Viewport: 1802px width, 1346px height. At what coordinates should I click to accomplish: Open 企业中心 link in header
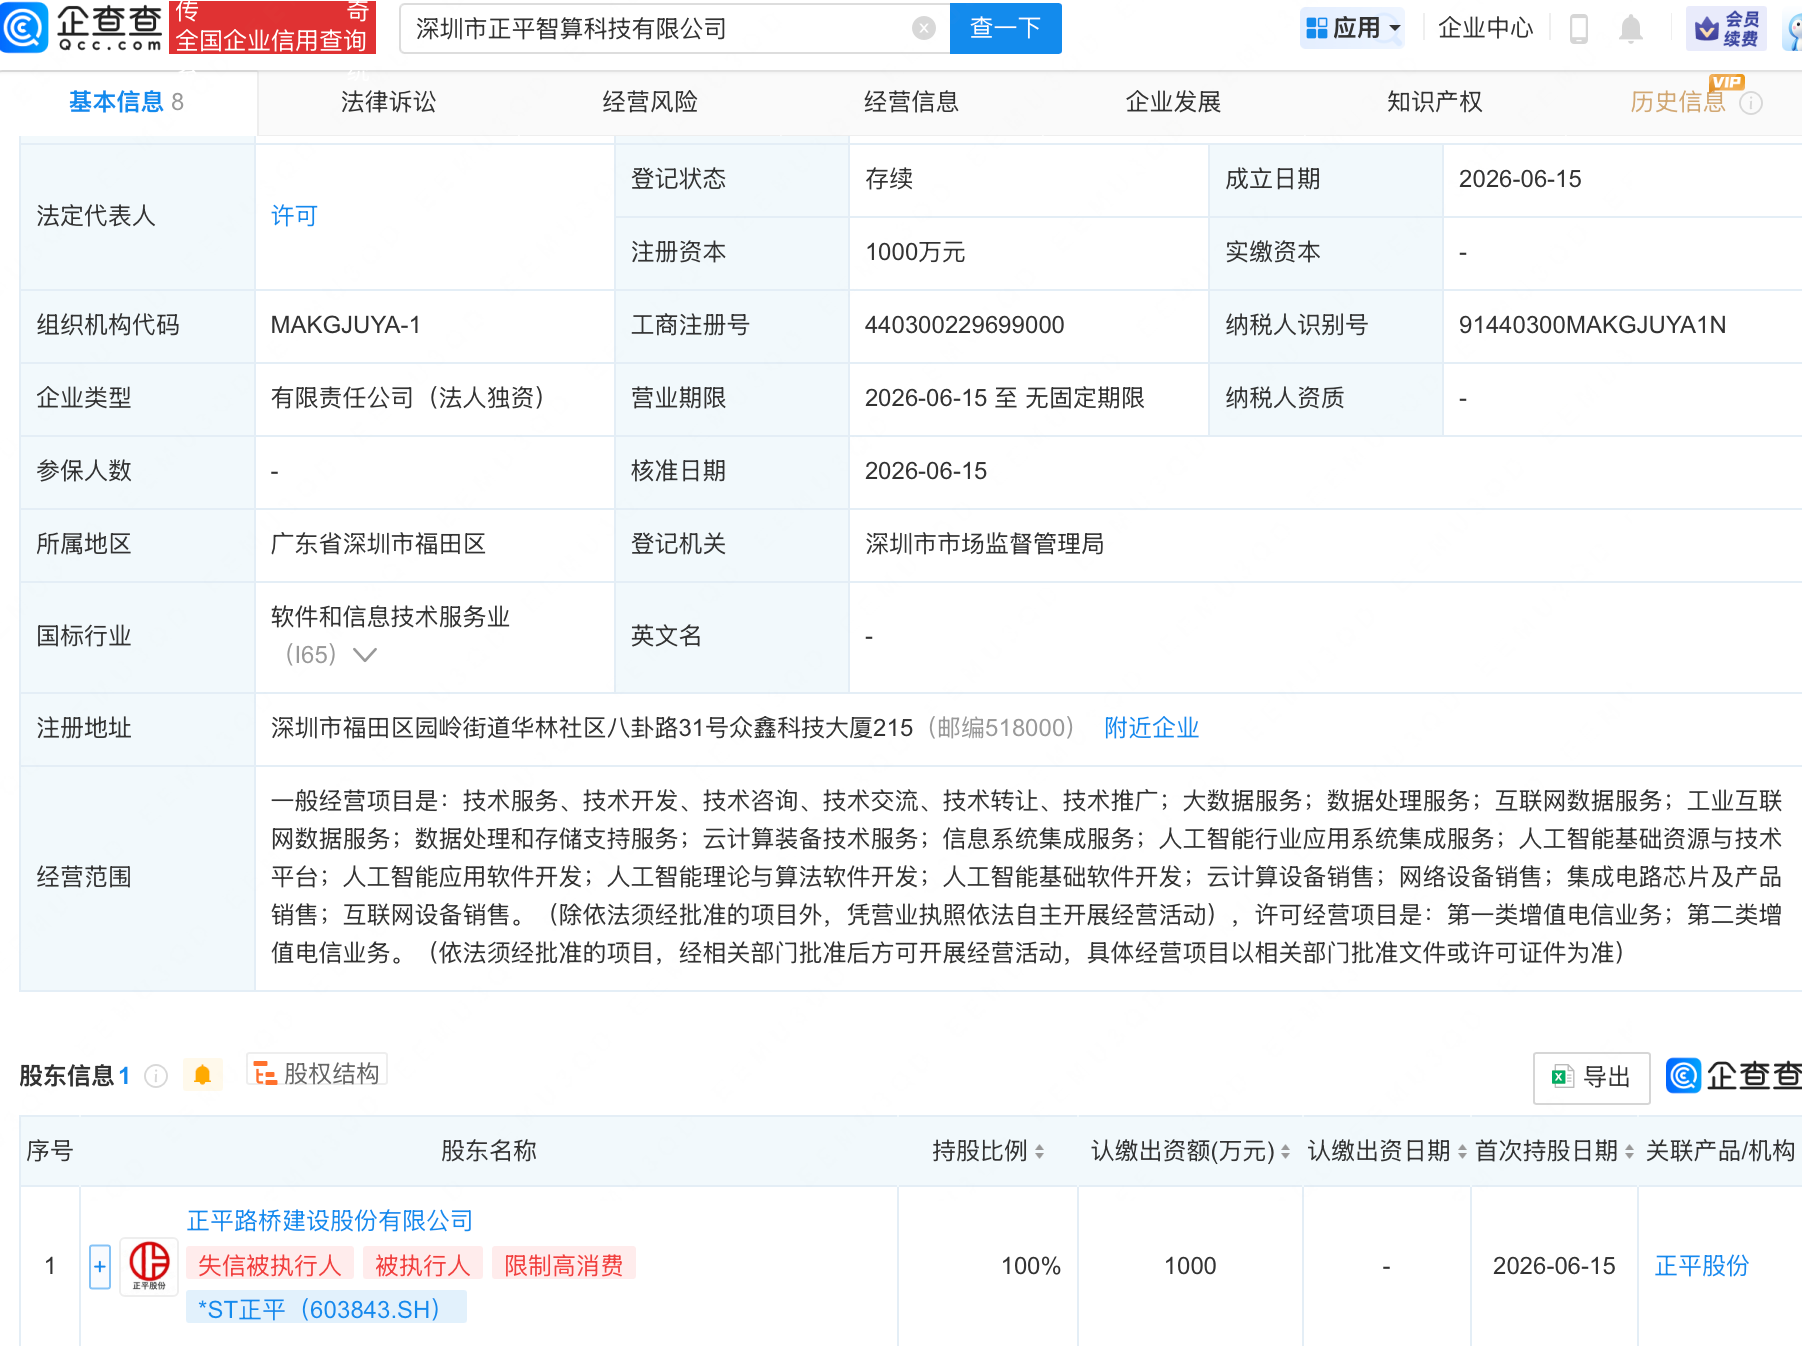[1485, 28]
